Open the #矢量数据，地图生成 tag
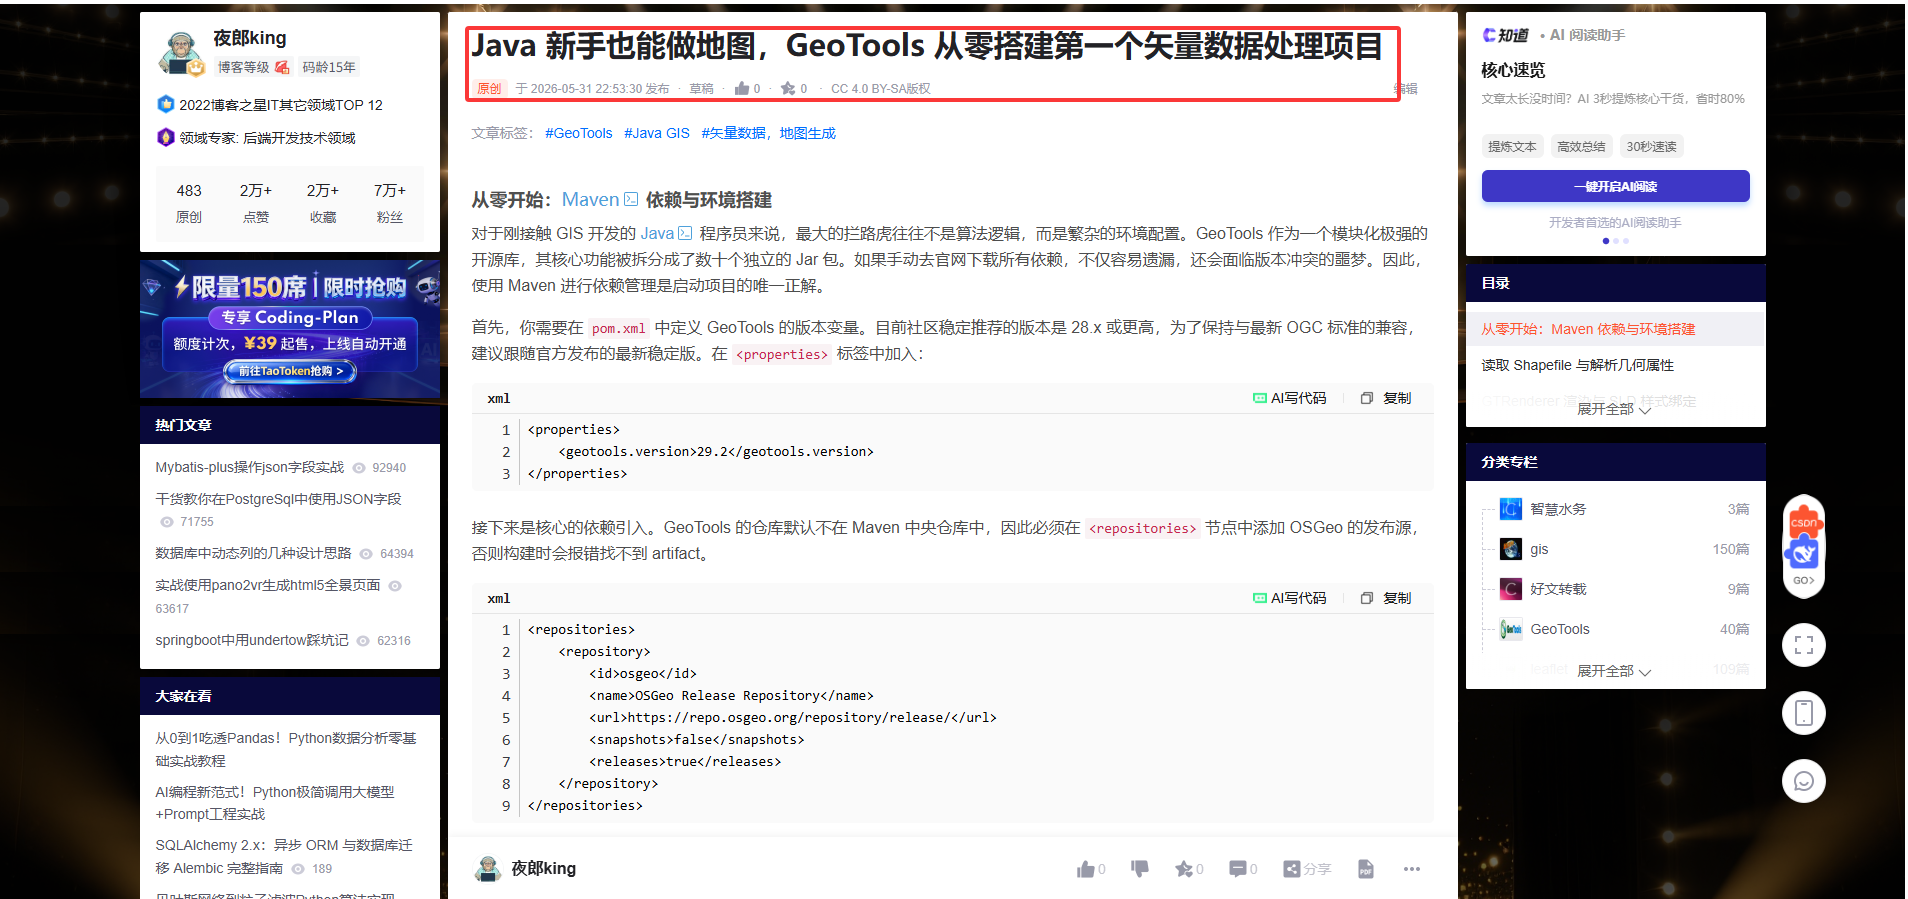Image resolution: width=1908 pixels, height=899 pixels. coord(768,133)
